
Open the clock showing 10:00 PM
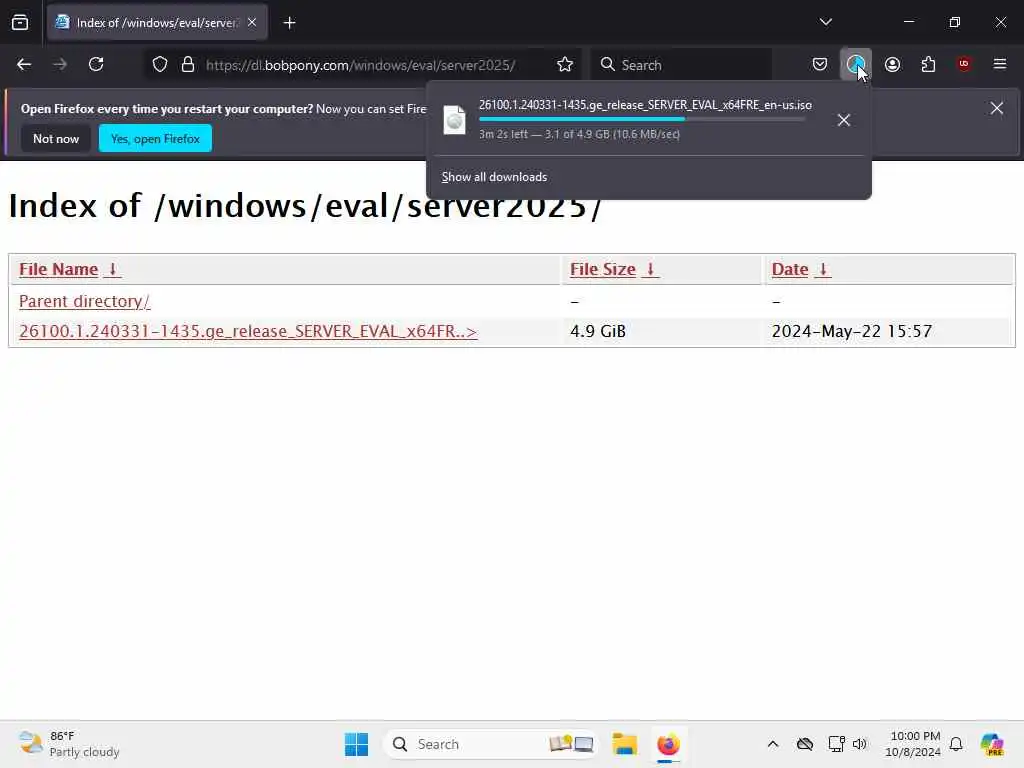913,744
